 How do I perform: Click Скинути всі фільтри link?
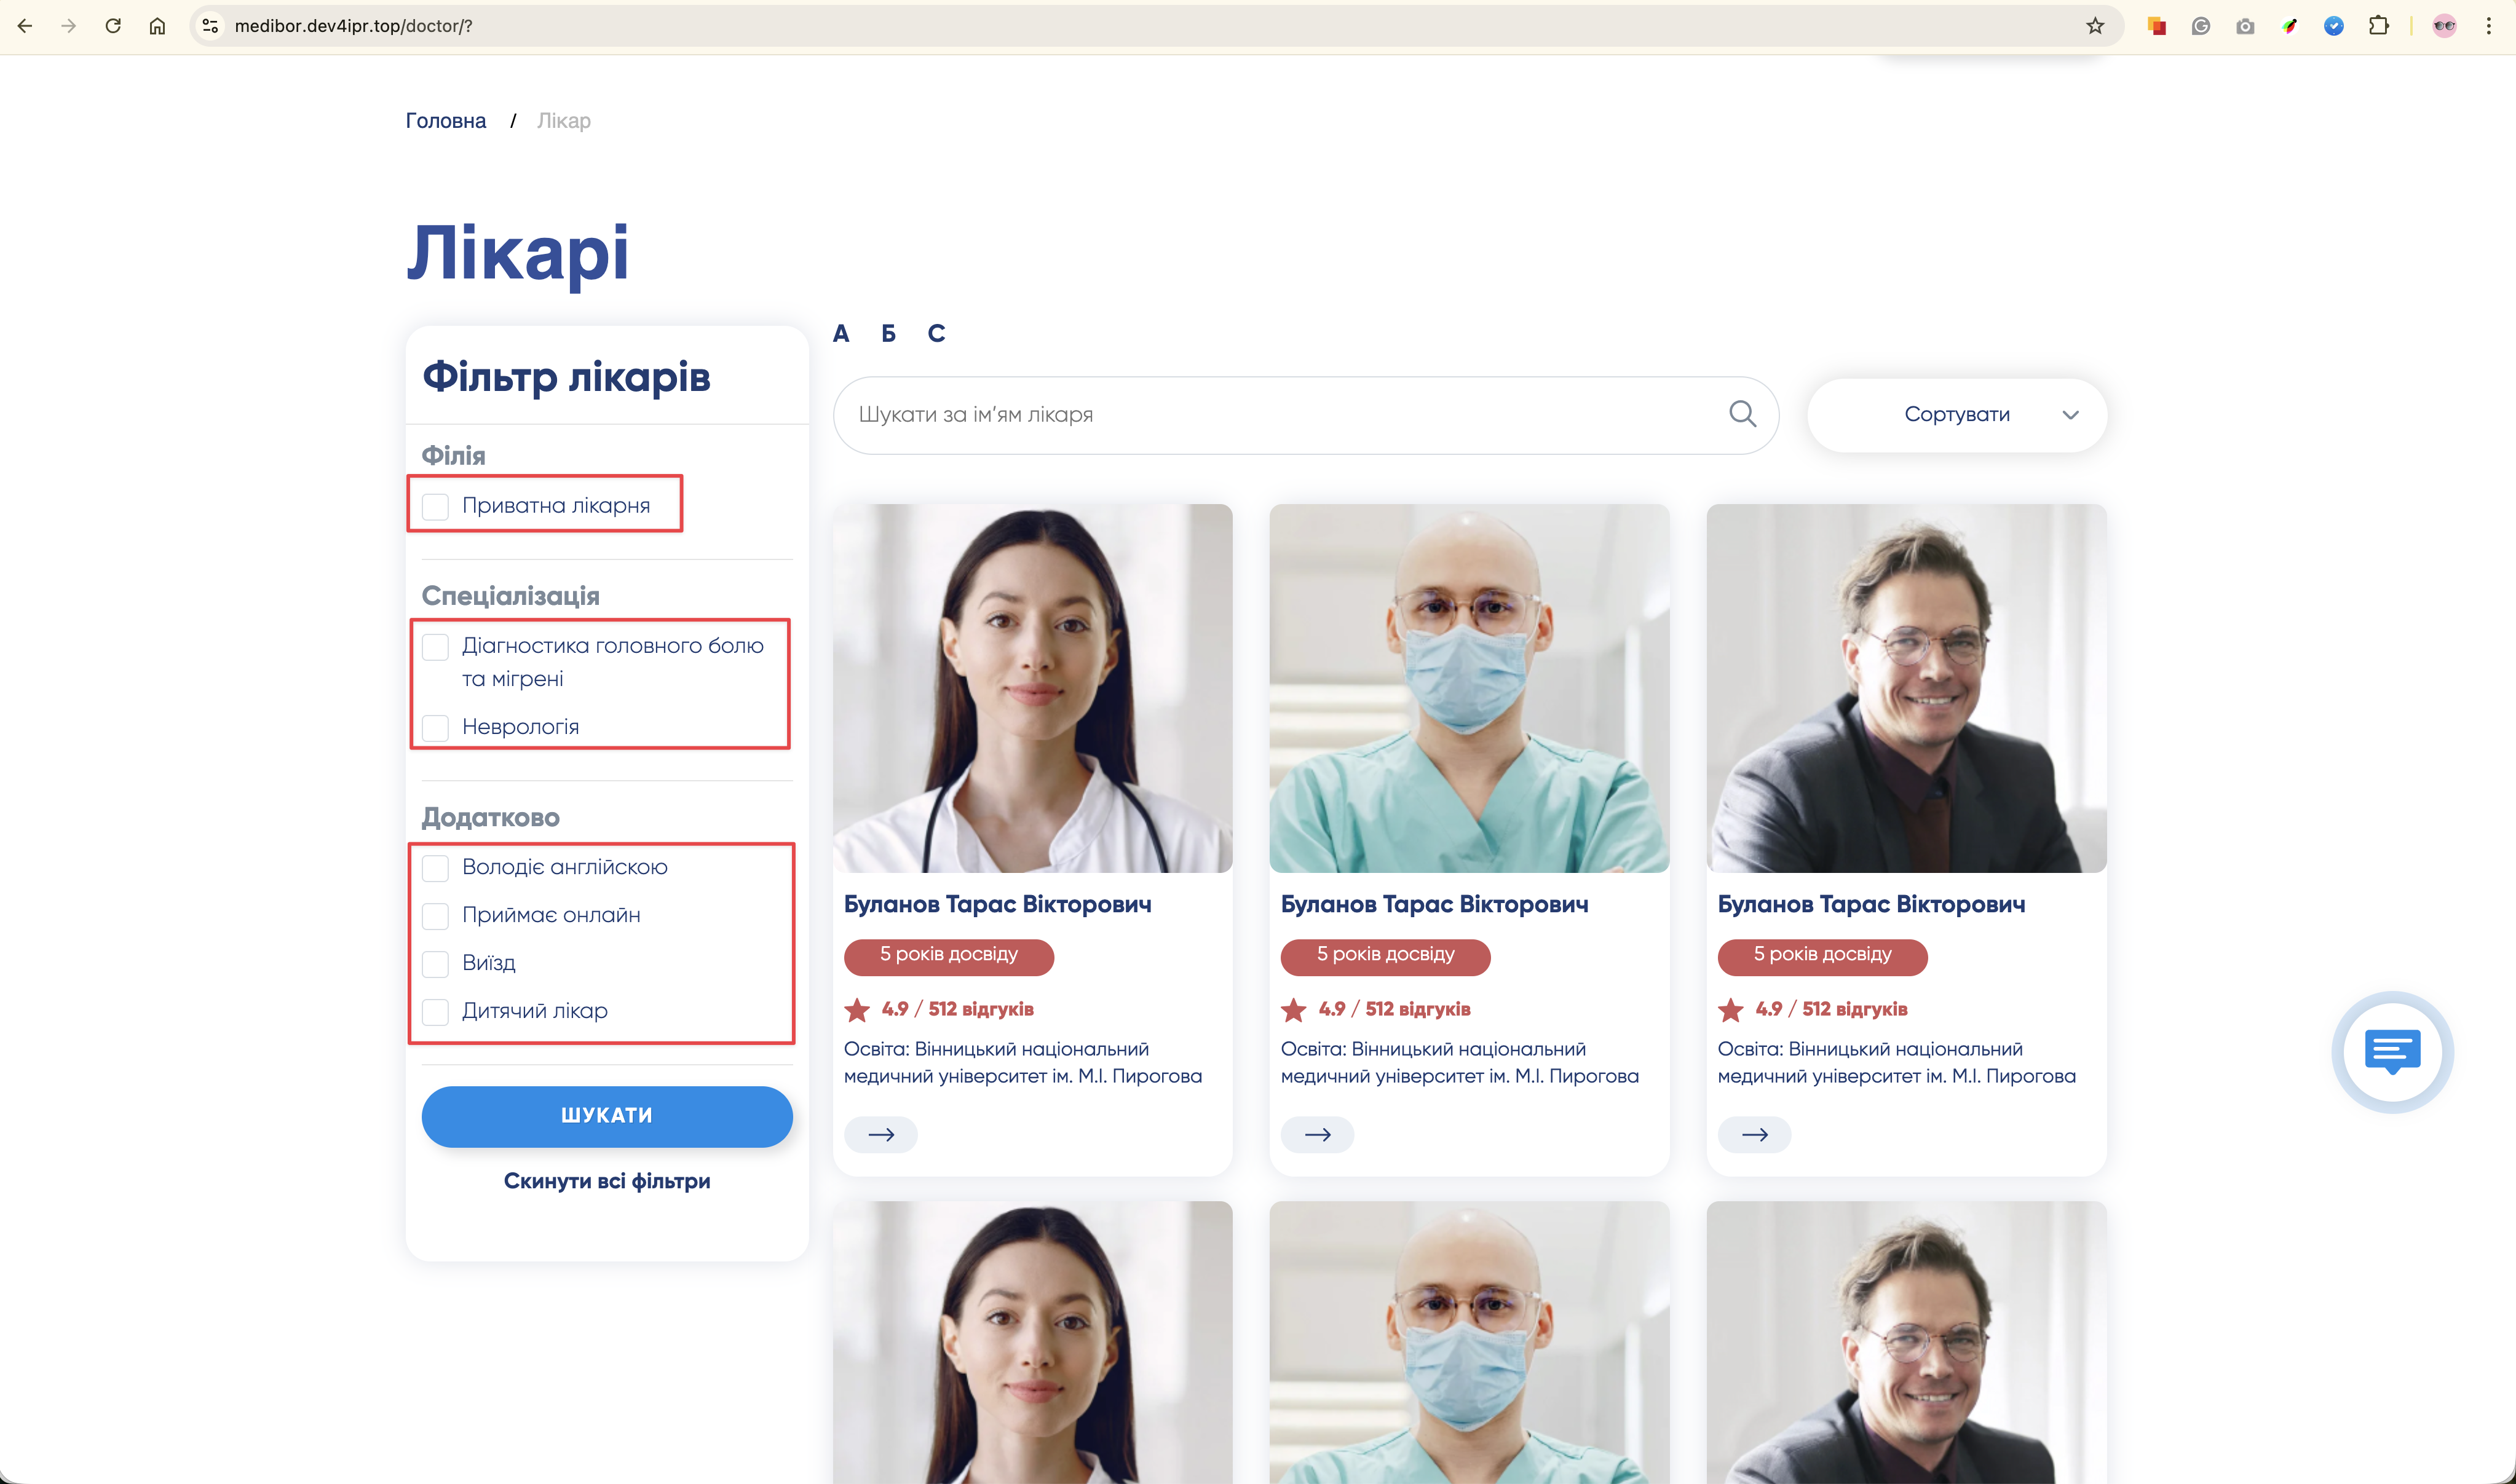tap(606, 1181)
